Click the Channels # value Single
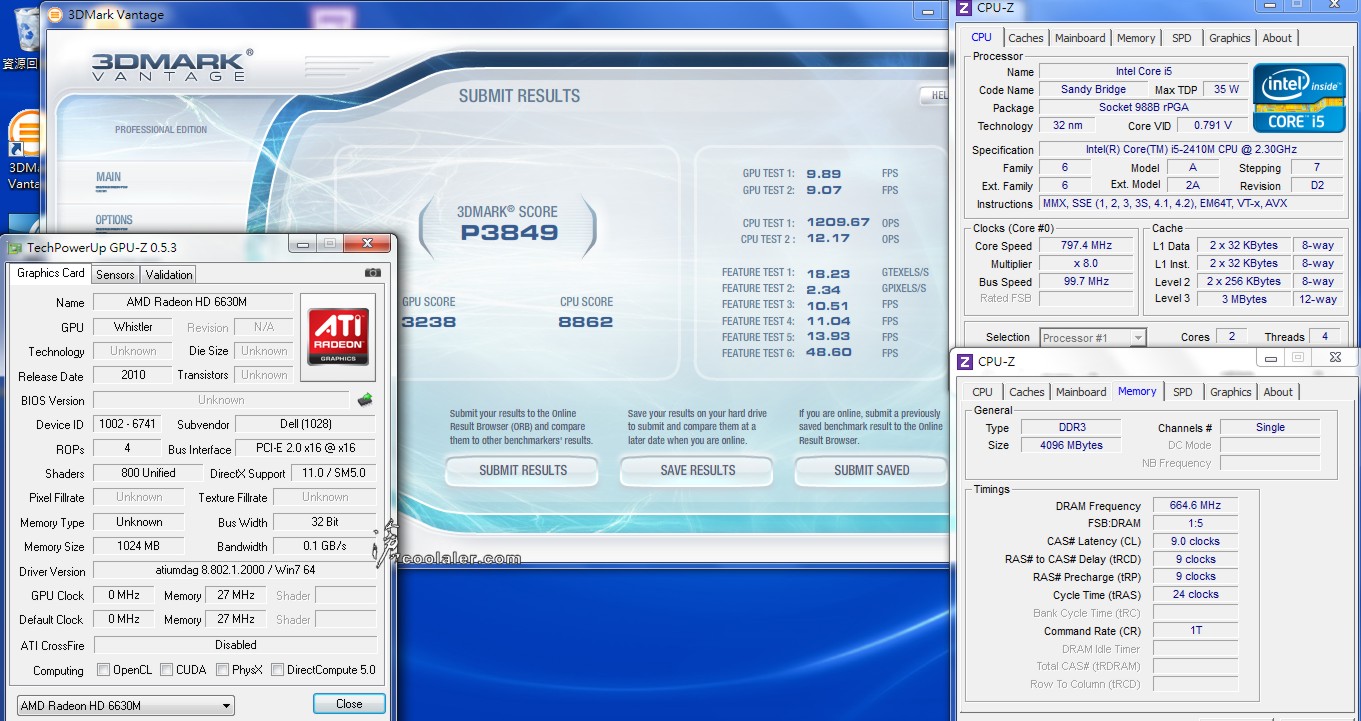This screenshot has width=1361, height=721. [x=1270, y=427]
